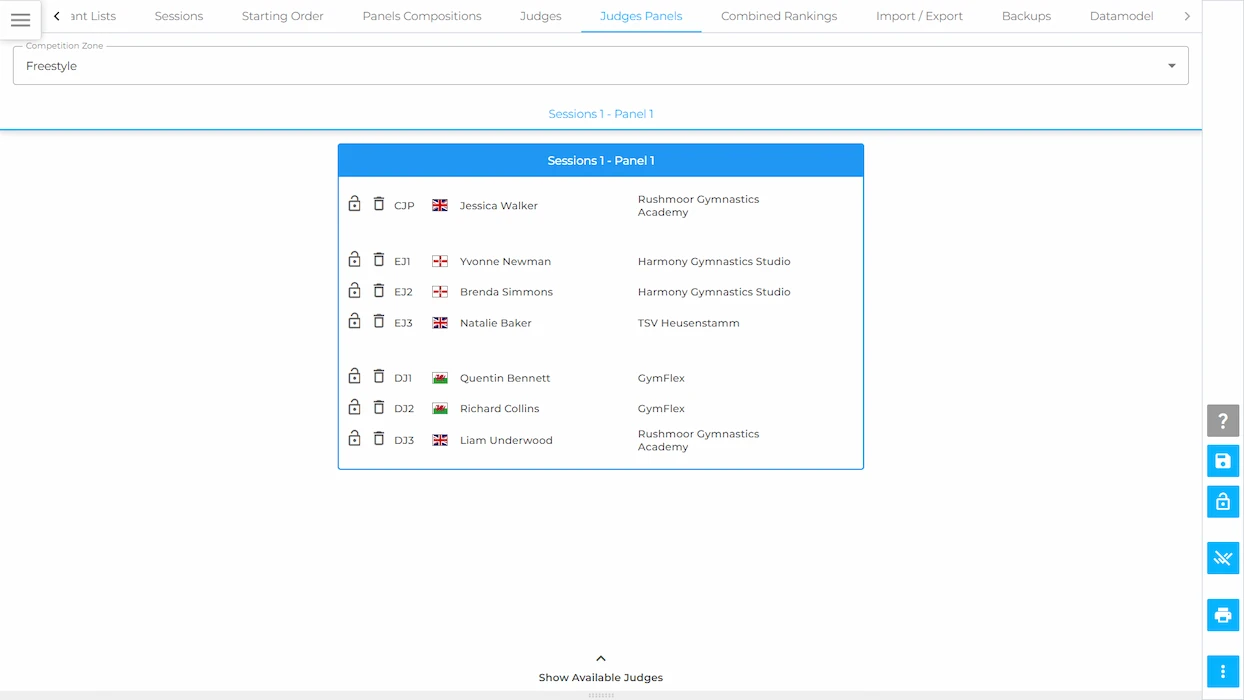The height and width of the screenshot is (700, 1244).
Task: Switch to the Starting Order tab
Action: [x=283, y=16]
